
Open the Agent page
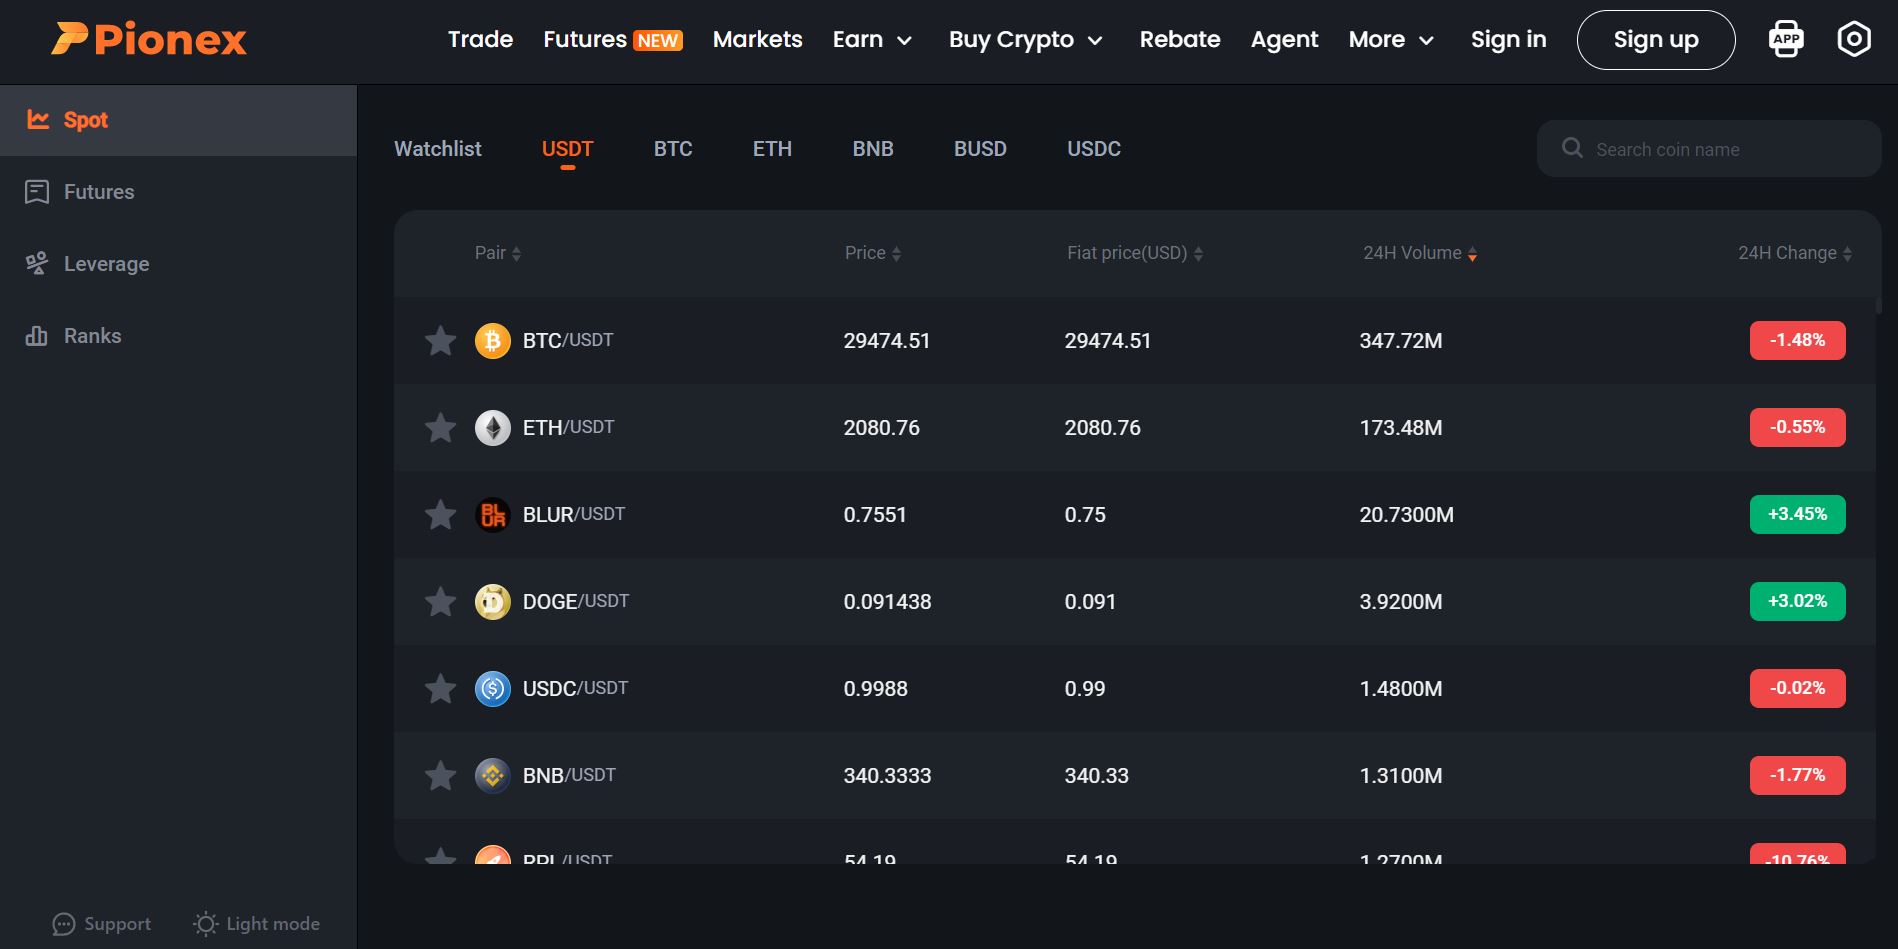(x=1284, y=40)
